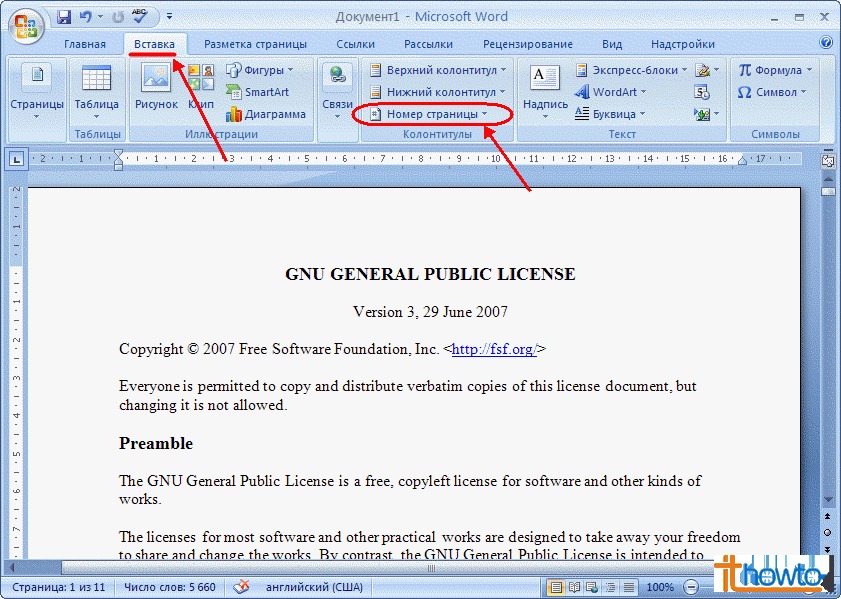Viewport: 841px width, 599px height.
Task: Click the Version 3, 29 June 2007 line
Action: [430, 312]
